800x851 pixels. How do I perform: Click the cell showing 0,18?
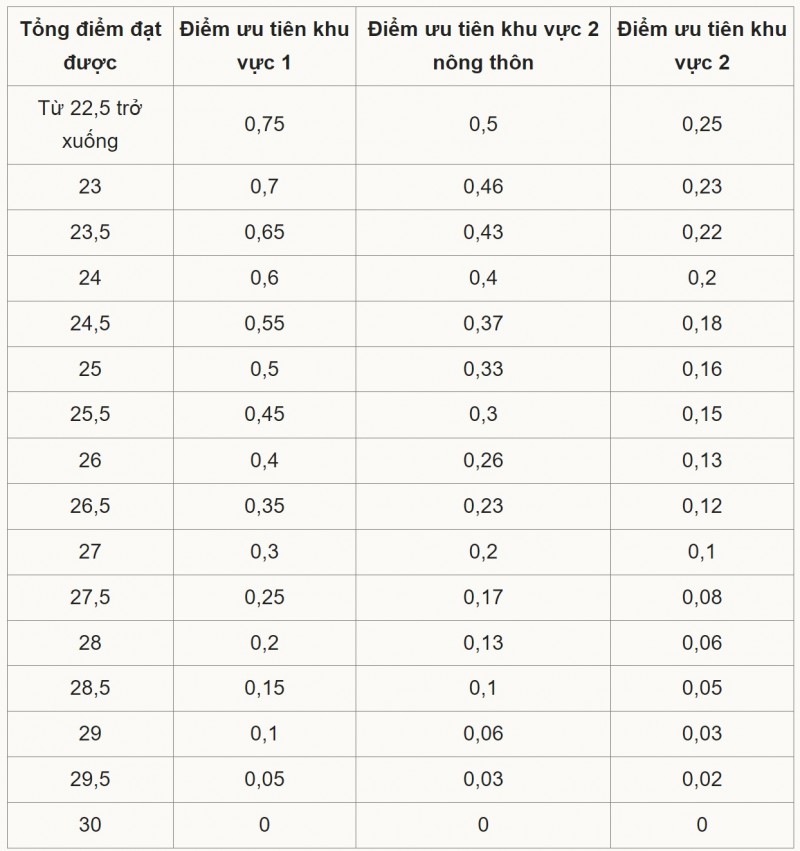pos(701,324)
